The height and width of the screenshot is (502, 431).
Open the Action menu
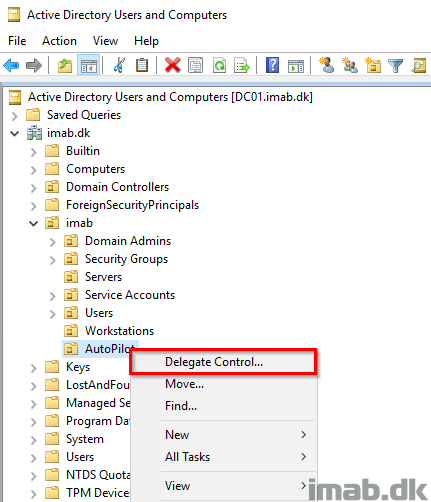coord(59,41)
